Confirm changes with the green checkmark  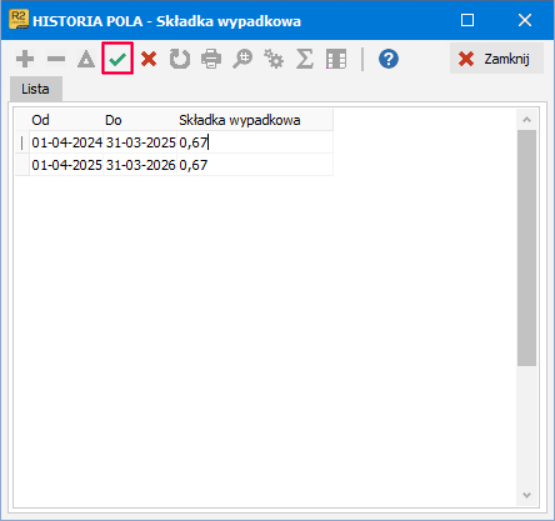point(118,58)
